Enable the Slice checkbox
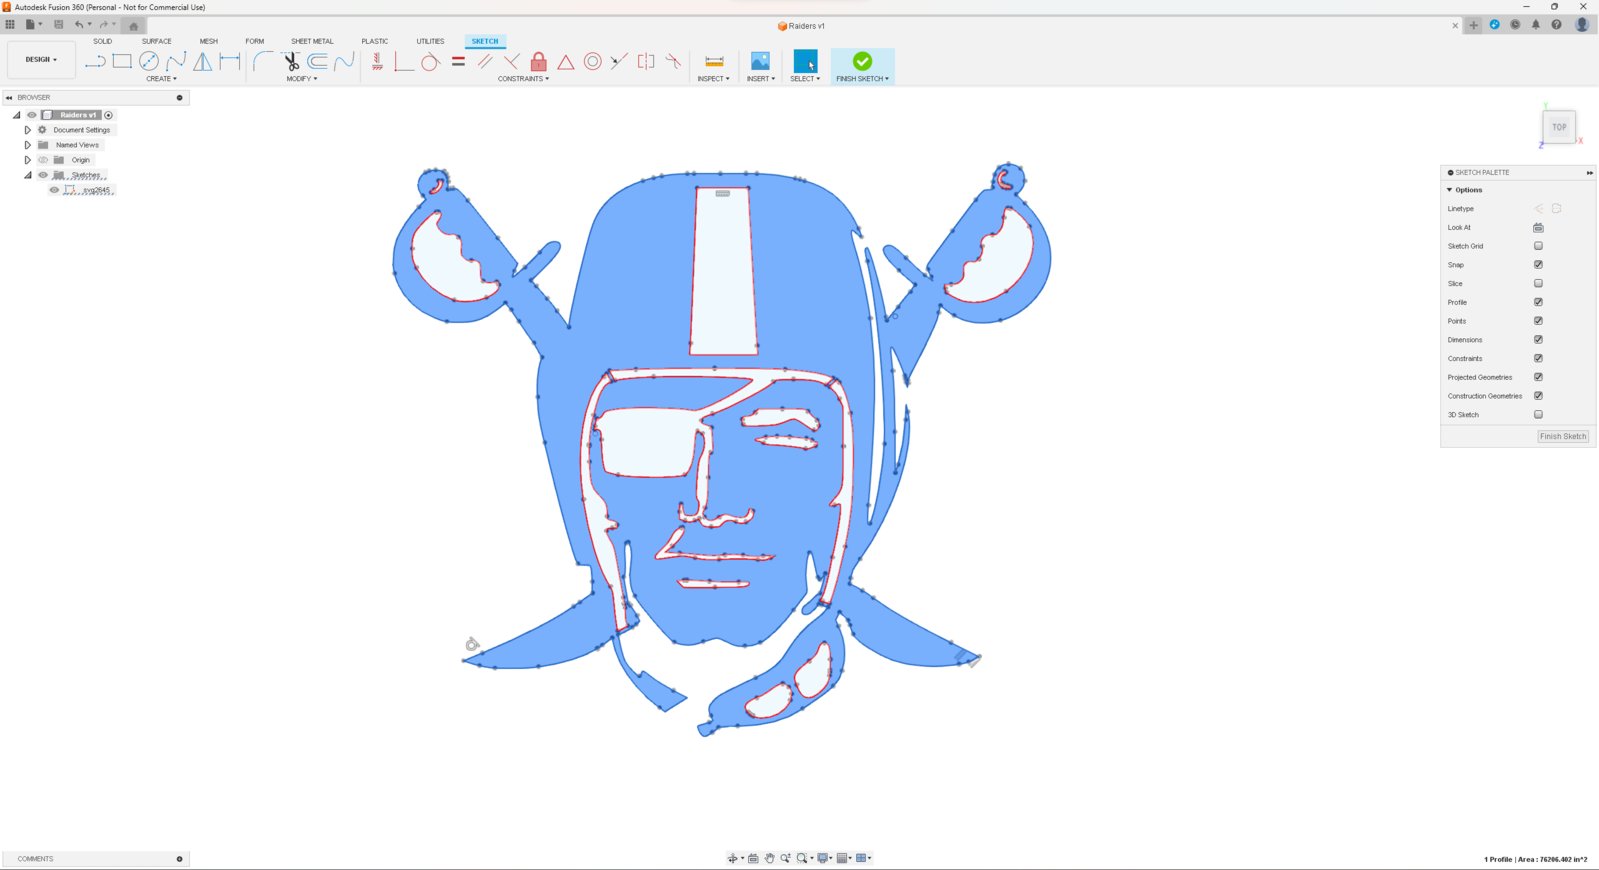This screenshot has width=1599, height=870. tap(1538, 283)
